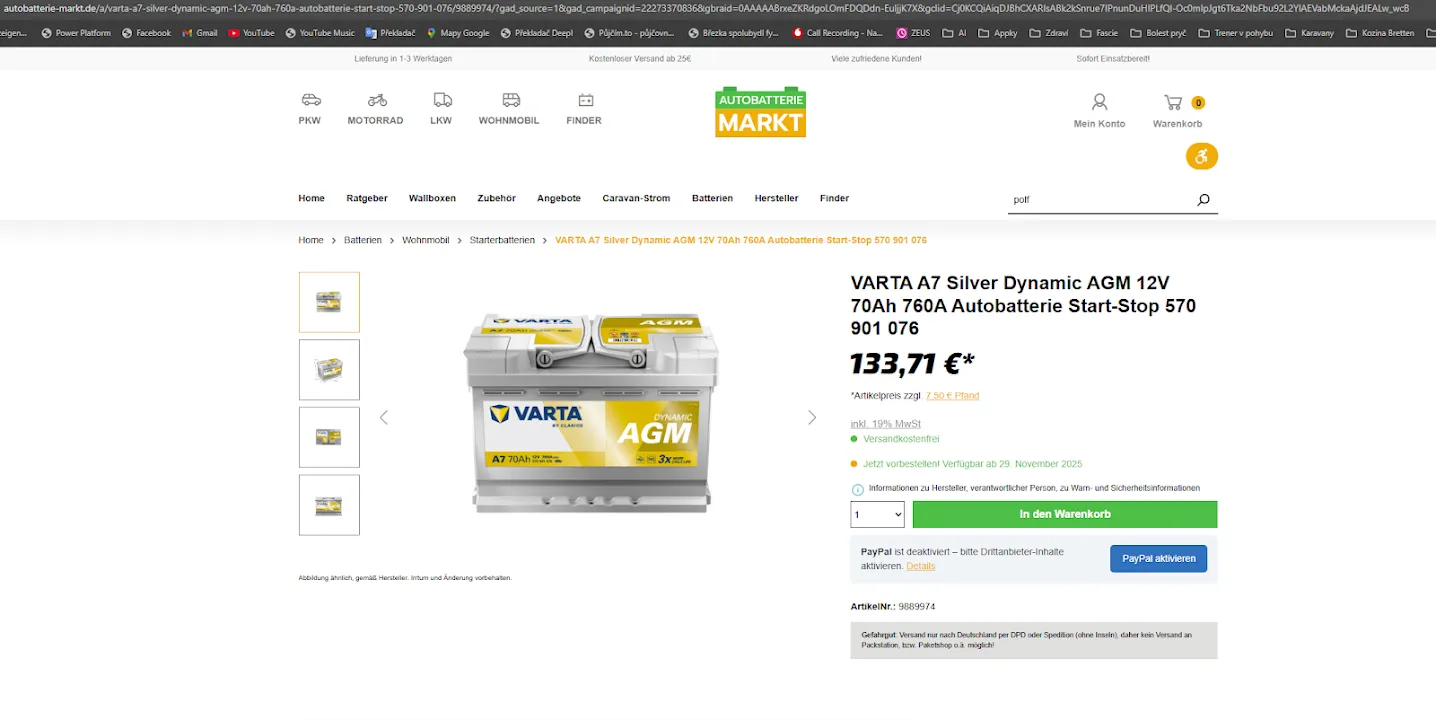The image size is (1436, 720).
Task: Open the Ratgeber menu item
Action: click(367, 198)
